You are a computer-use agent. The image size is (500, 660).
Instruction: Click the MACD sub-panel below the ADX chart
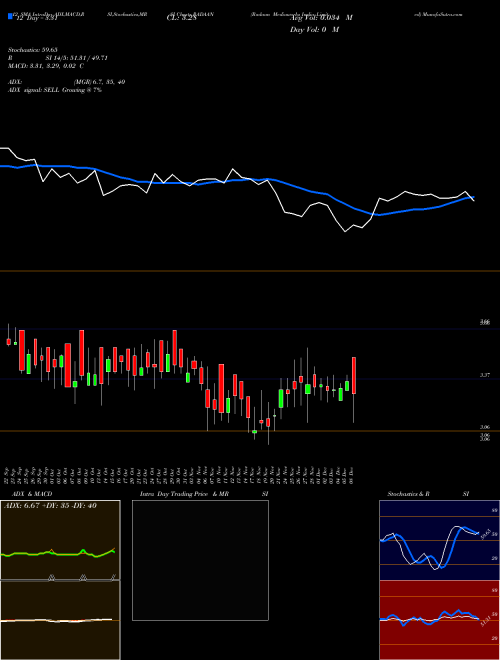pyautogui.click(x=60, y=620)
